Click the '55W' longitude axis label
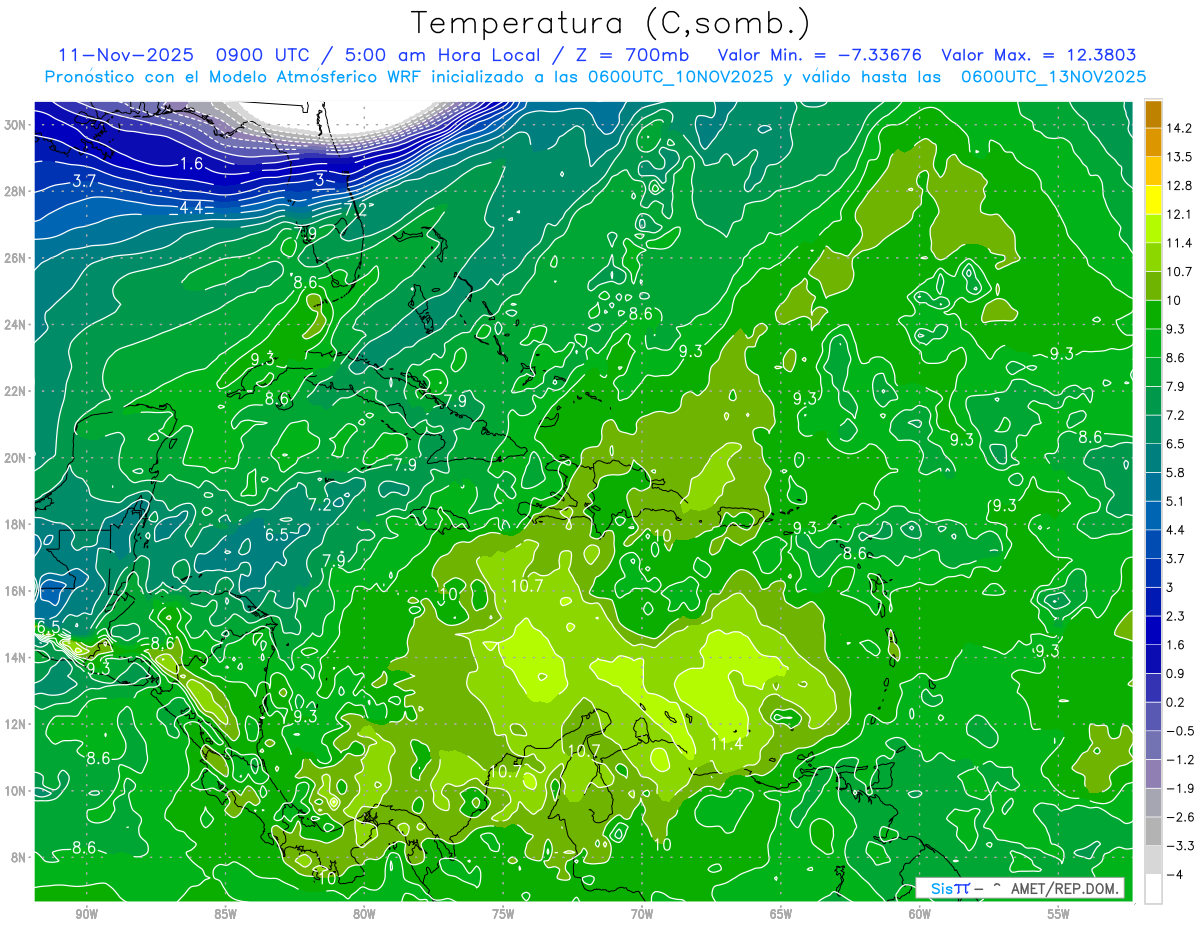Screen dimensions: 1200x927 1059,914
